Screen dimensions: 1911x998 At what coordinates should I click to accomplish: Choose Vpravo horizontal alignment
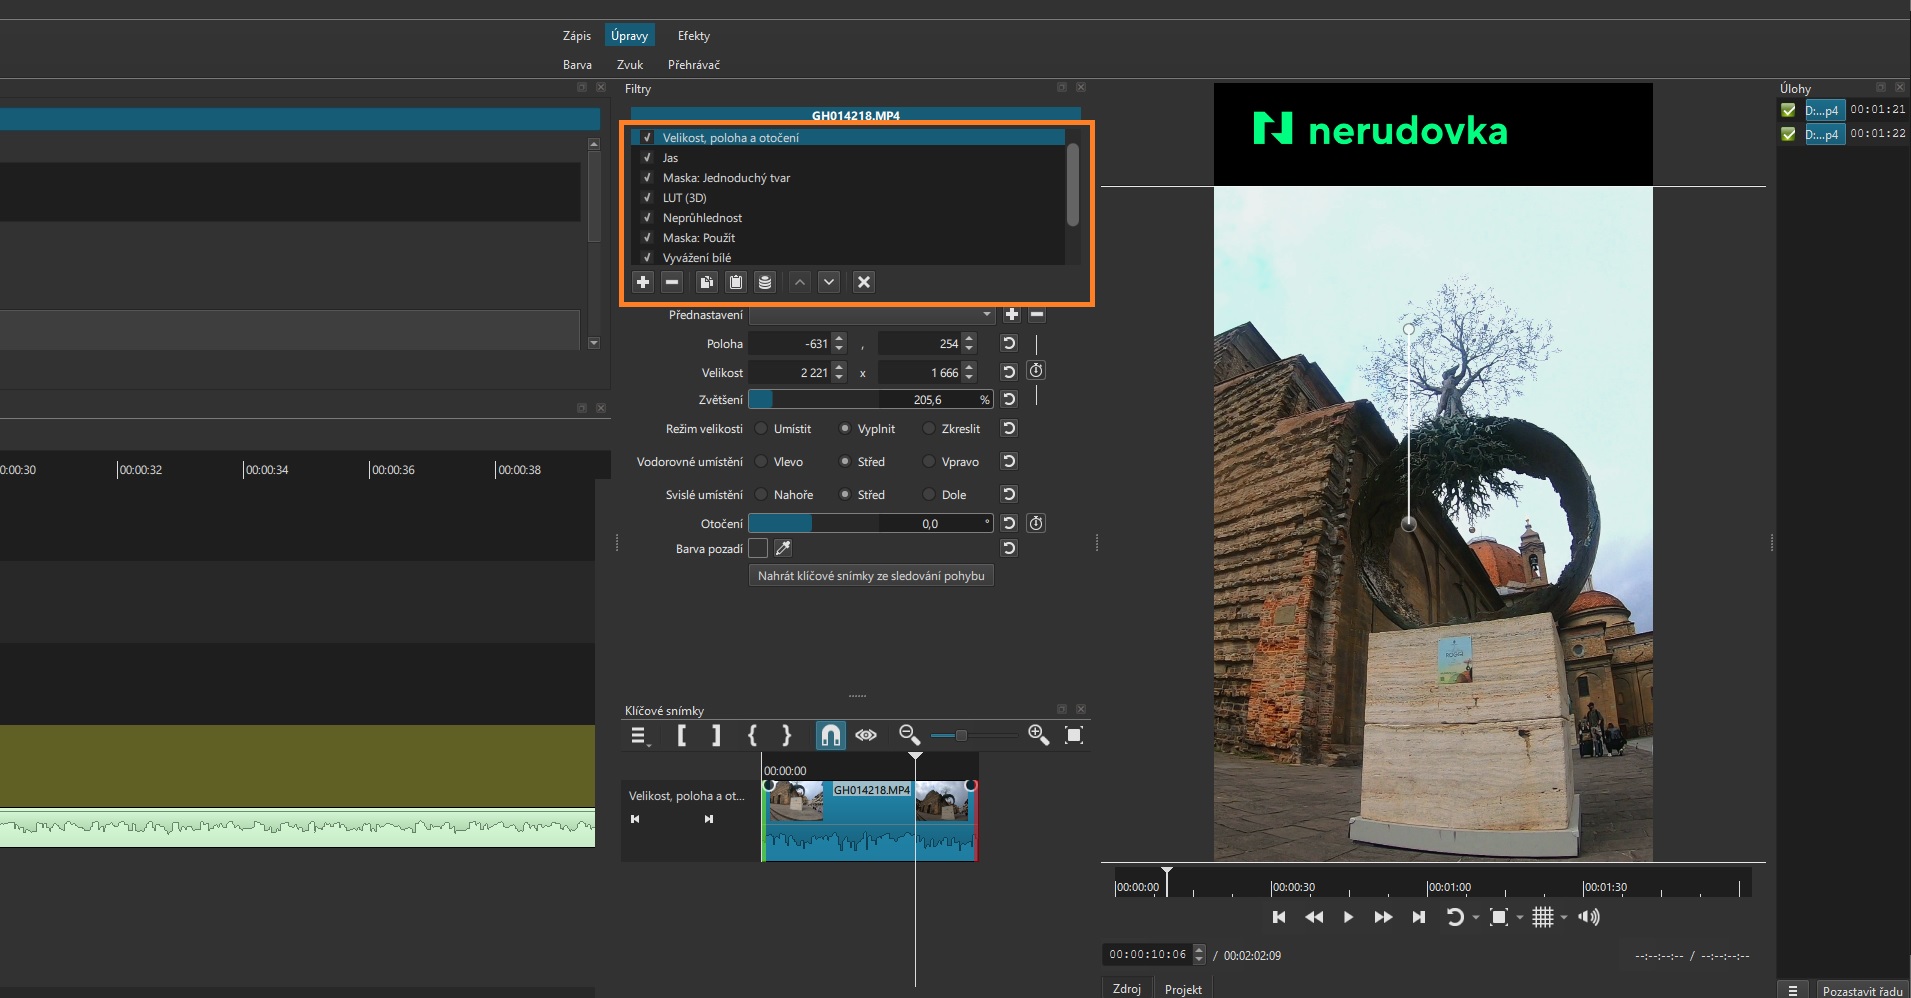[930, 462]
